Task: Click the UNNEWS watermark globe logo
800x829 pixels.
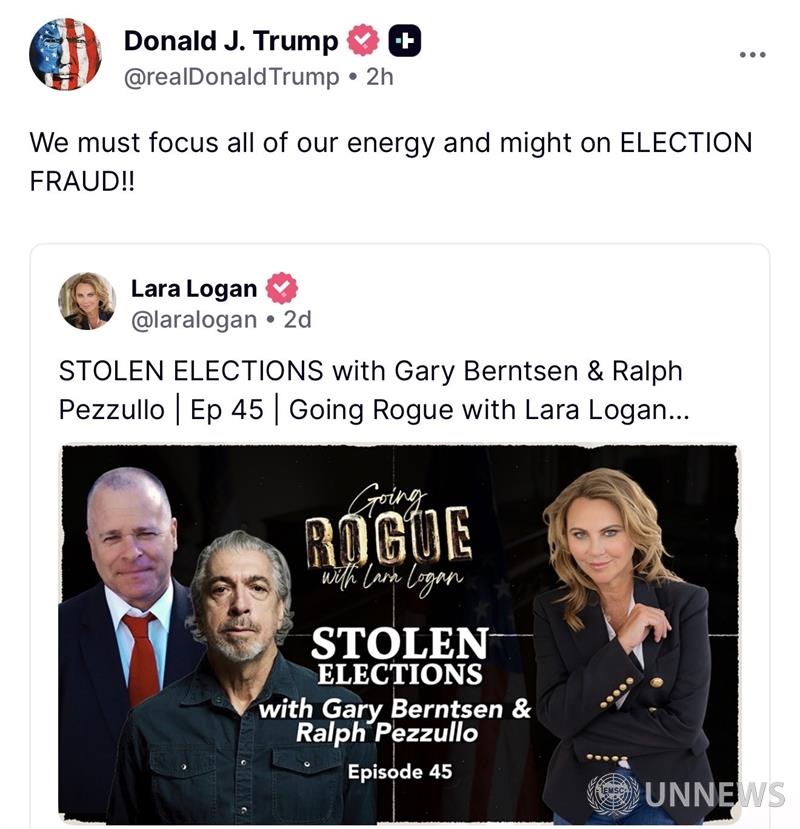Action: pyautogui.click(x=613, y=794)
